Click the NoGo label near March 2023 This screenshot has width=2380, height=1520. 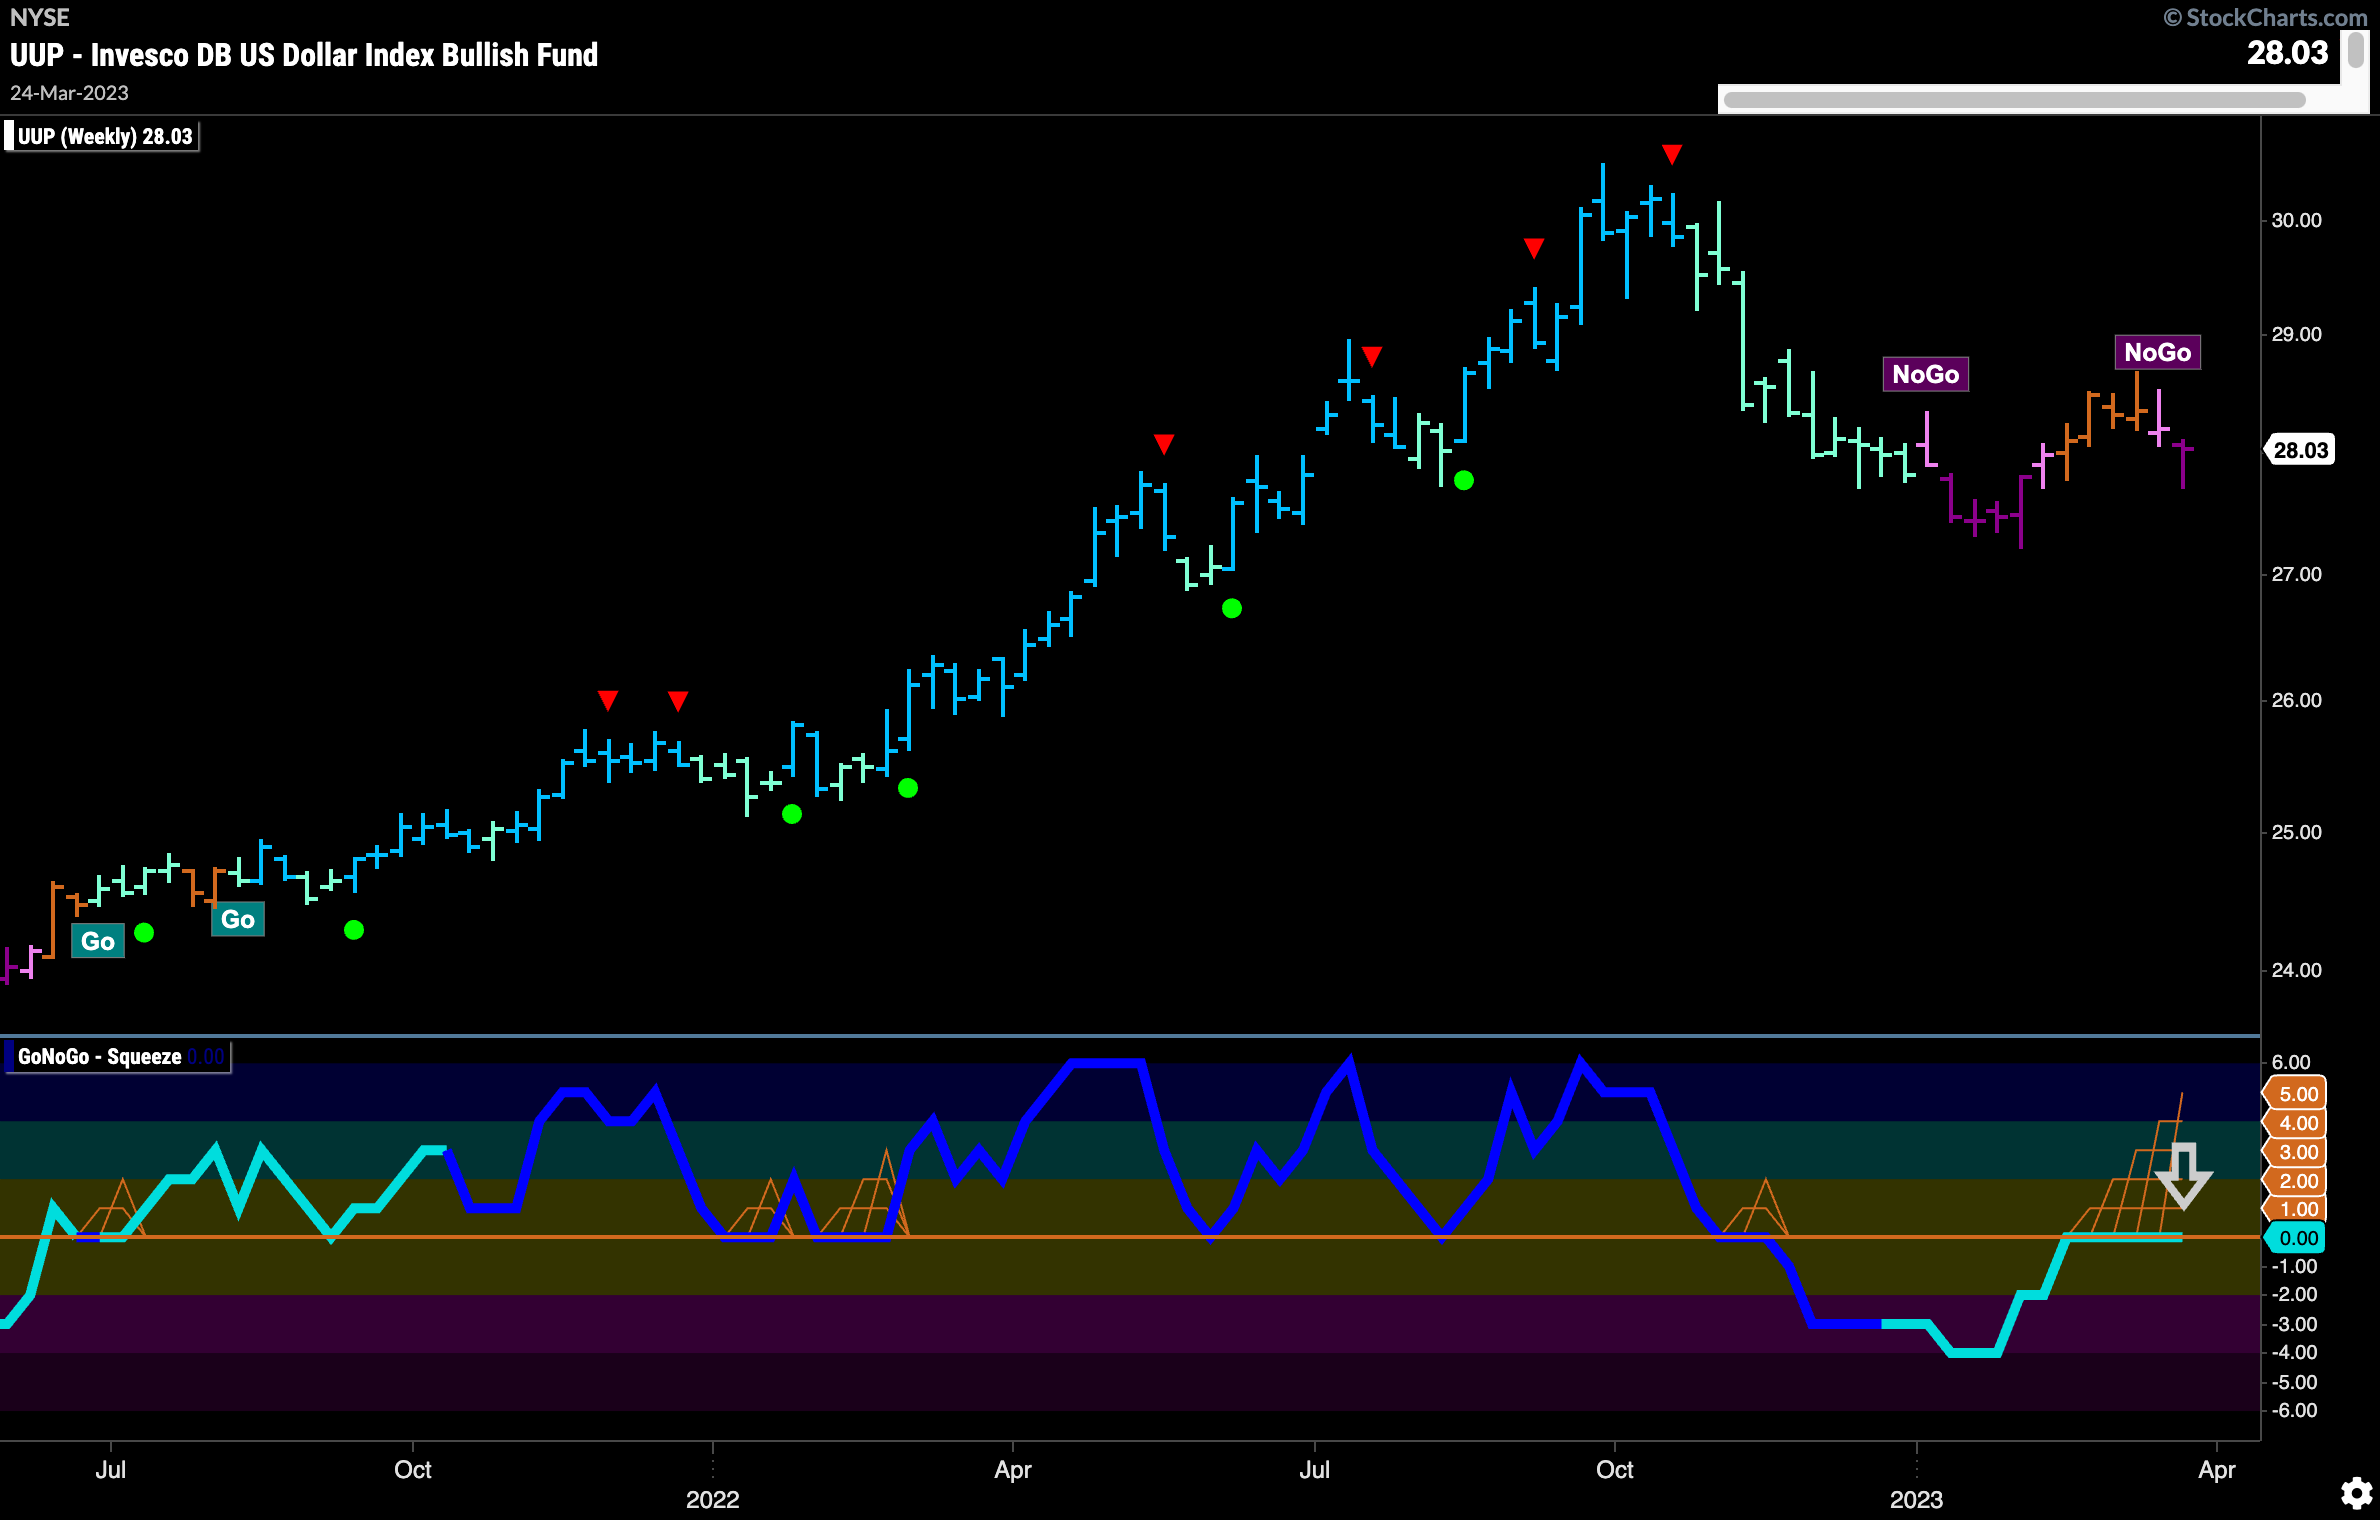click(x=2158, y=352)
